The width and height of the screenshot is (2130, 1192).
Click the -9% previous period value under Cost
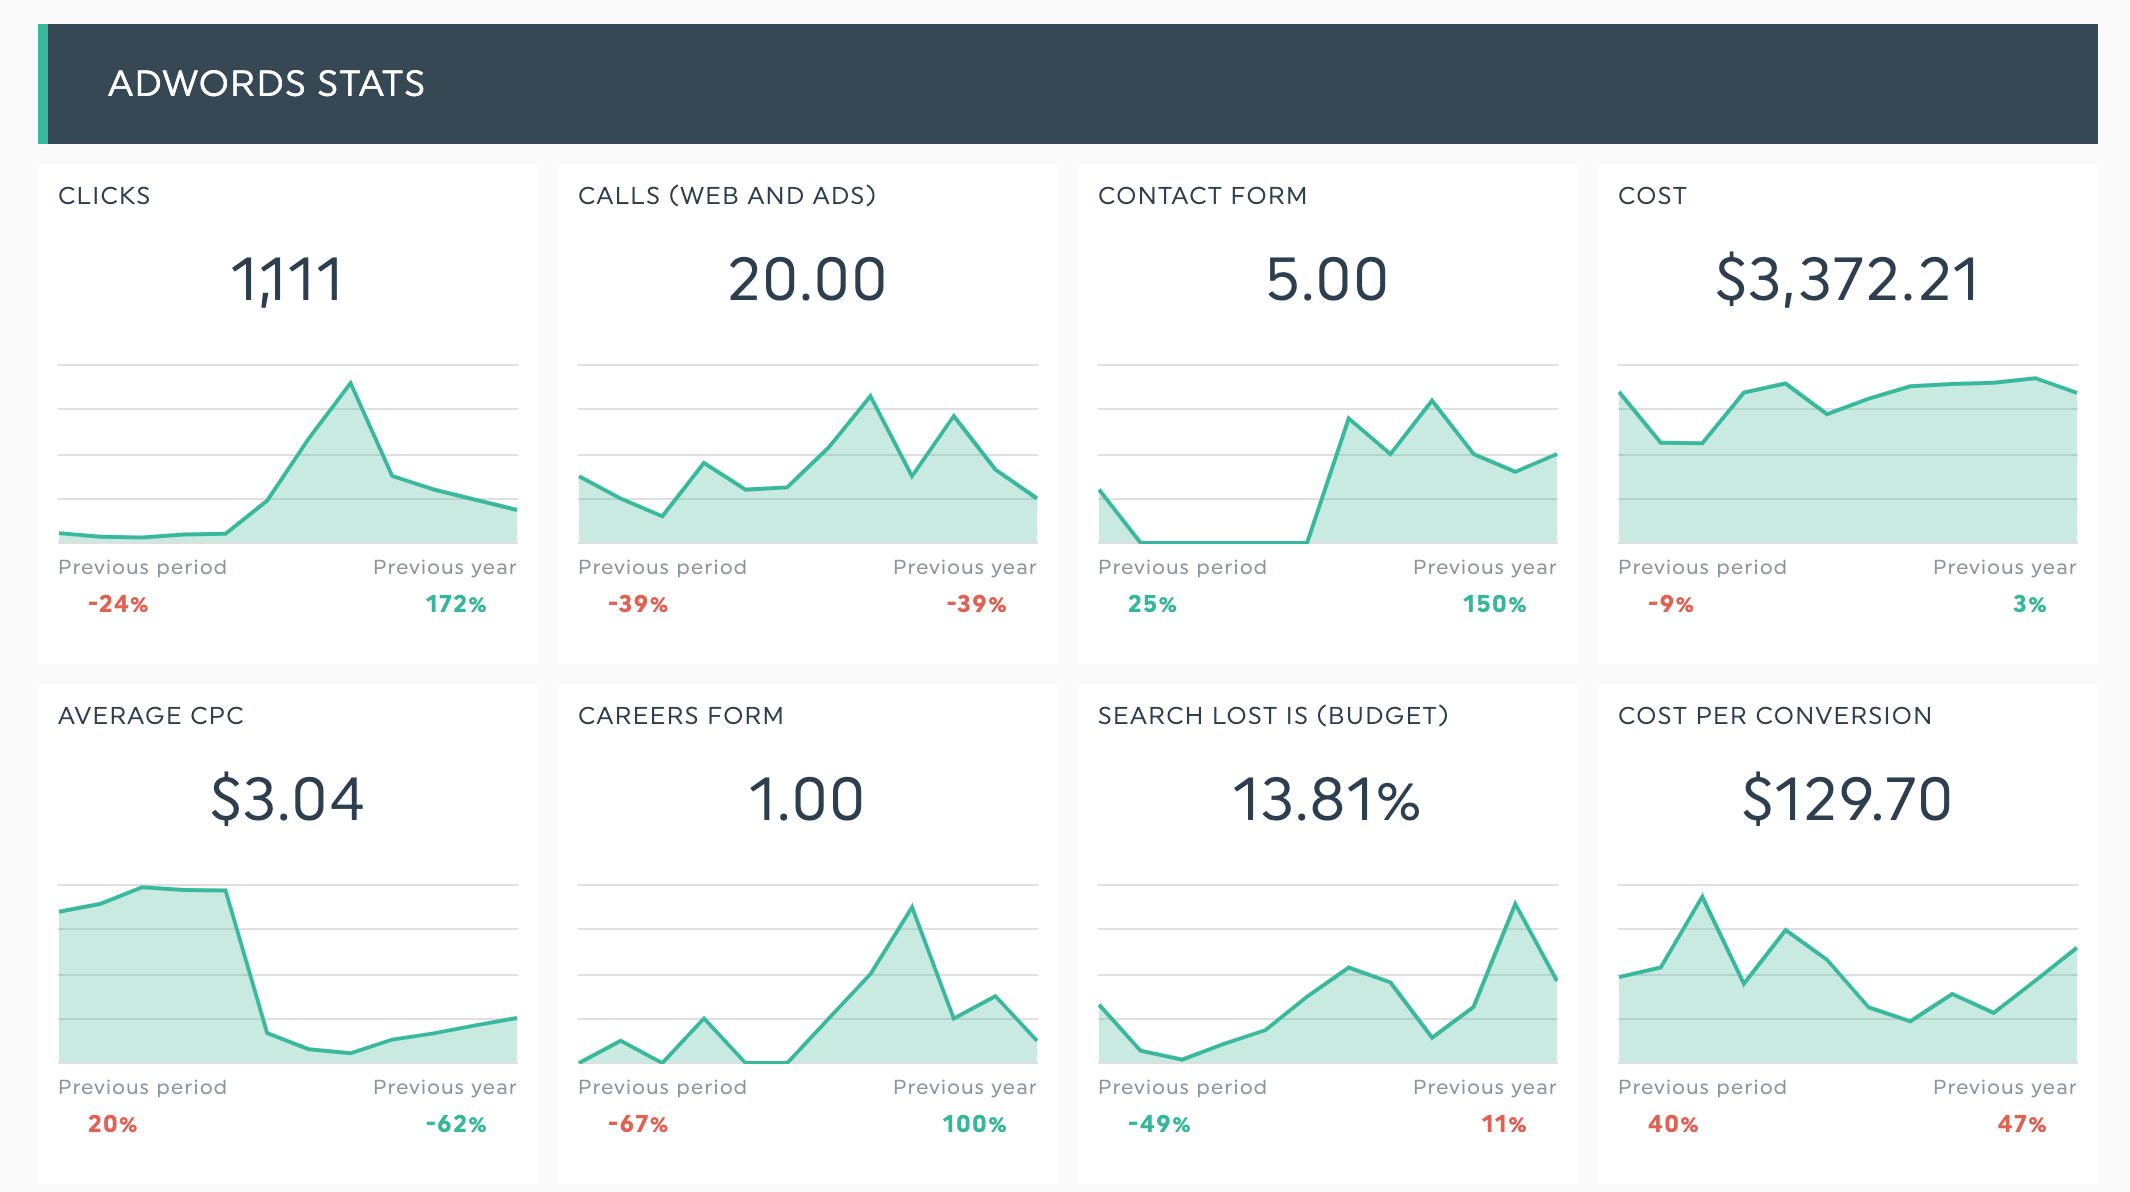[x=1671, y=604]
